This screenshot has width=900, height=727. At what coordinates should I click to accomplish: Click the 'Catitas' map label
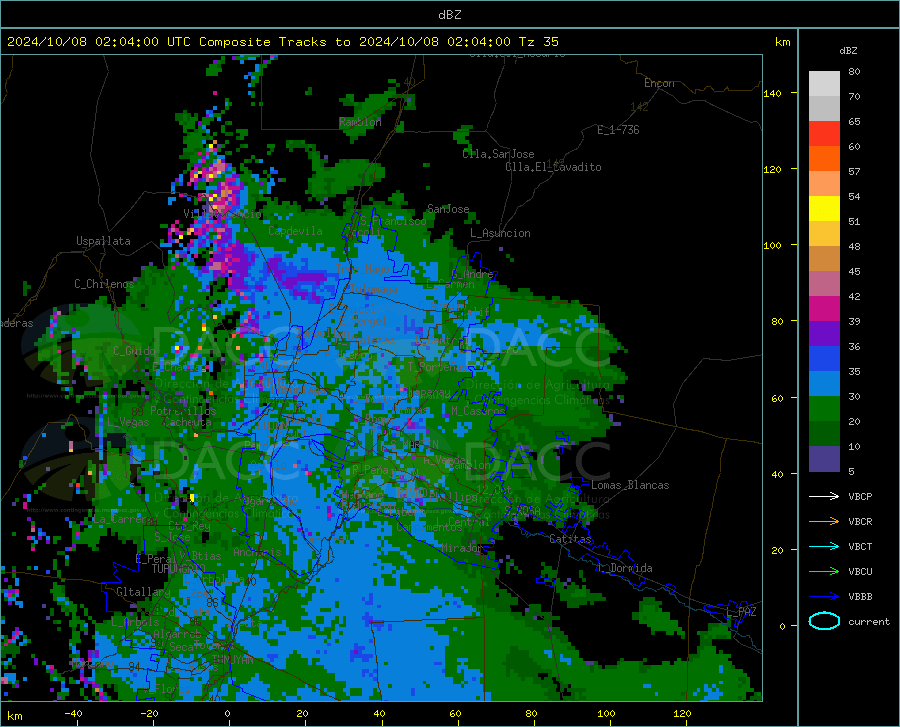pos(570,539)
